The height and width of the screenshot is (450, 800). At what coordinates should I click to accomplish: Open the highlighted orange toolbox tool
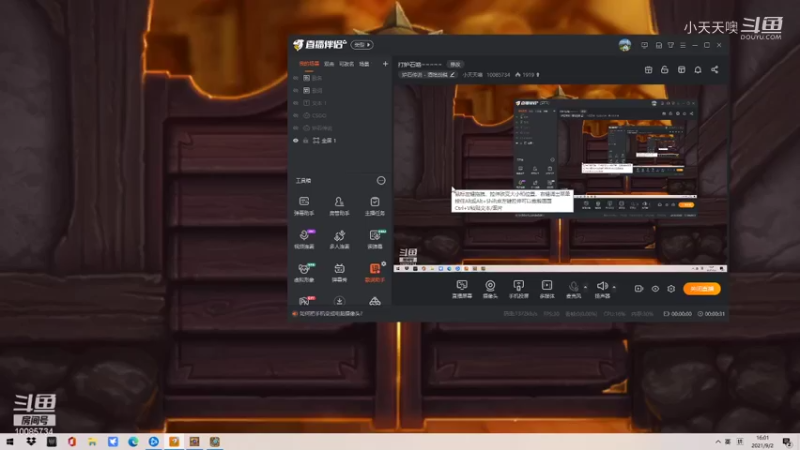[x=374, y=273]
